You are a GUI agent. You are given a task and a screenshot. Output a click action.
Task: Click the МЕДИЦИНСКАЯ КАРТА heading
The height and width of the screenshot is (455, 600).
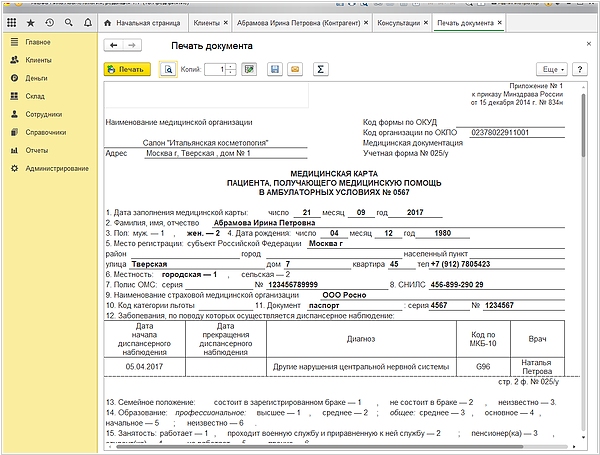[x=334, y=173]
